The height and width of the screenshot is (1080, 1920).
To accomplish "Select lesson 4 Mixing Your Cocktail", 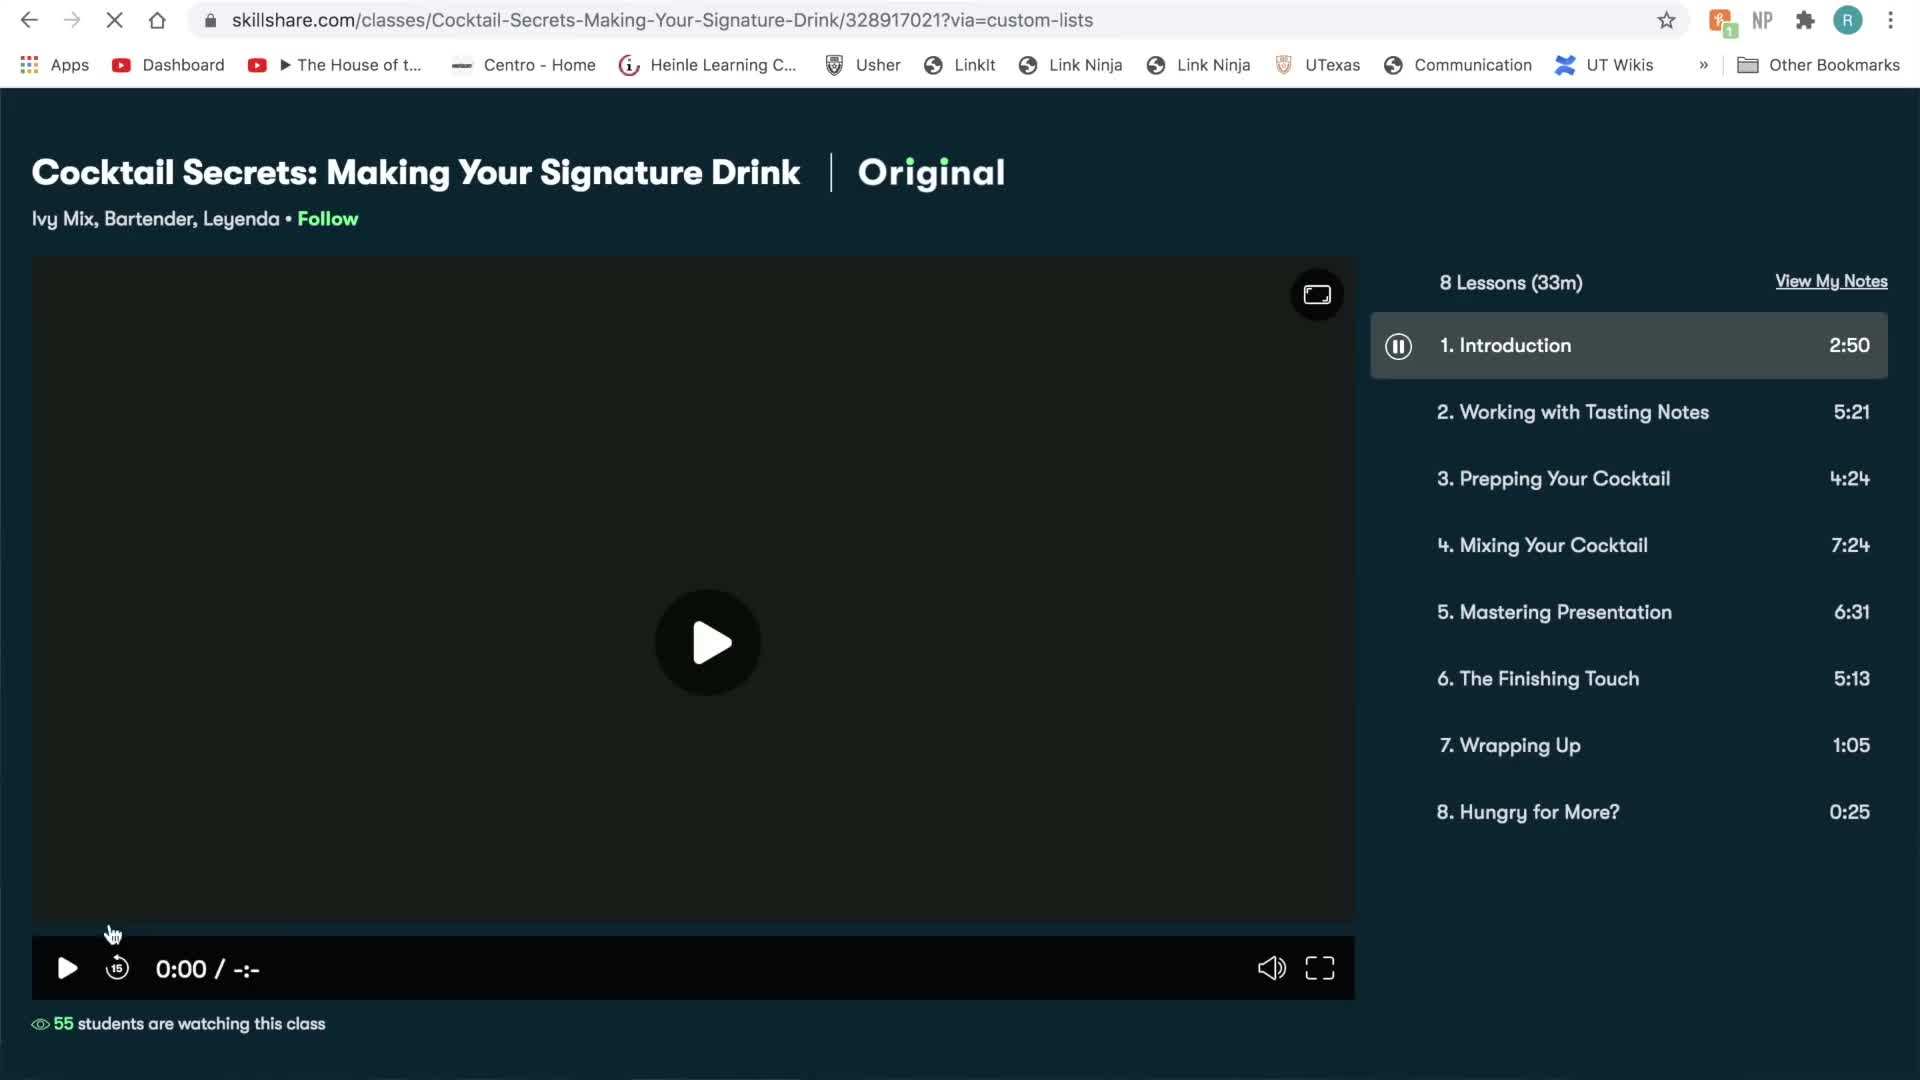I will (x=1553, y=546).
